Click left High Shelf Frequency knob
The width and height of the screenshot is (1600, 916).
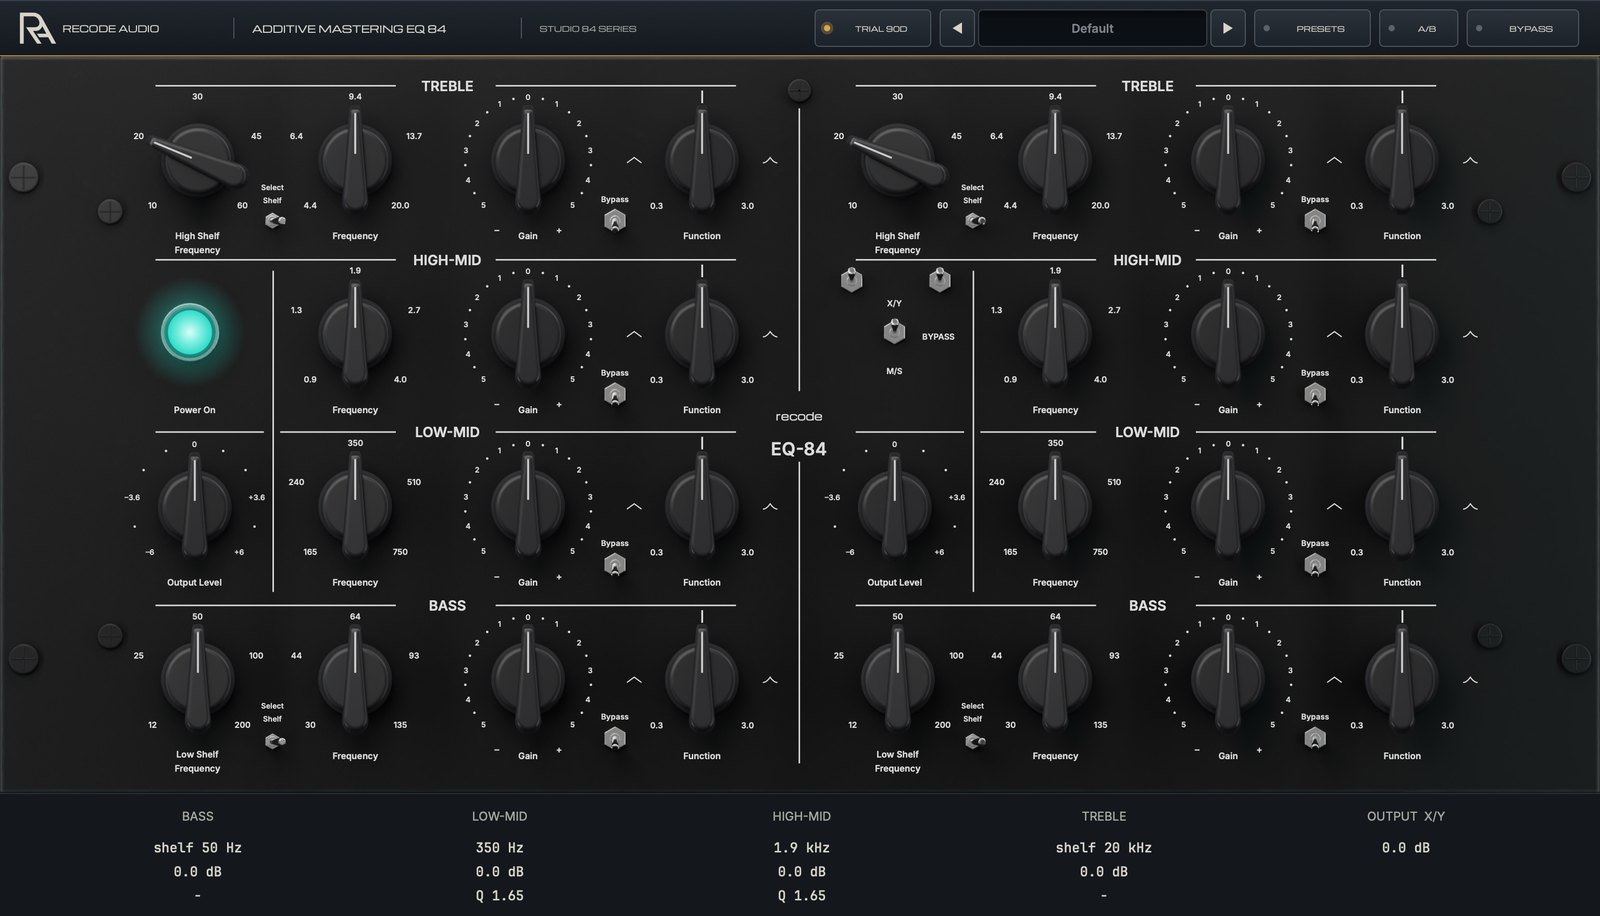click(x=198, y=162)
